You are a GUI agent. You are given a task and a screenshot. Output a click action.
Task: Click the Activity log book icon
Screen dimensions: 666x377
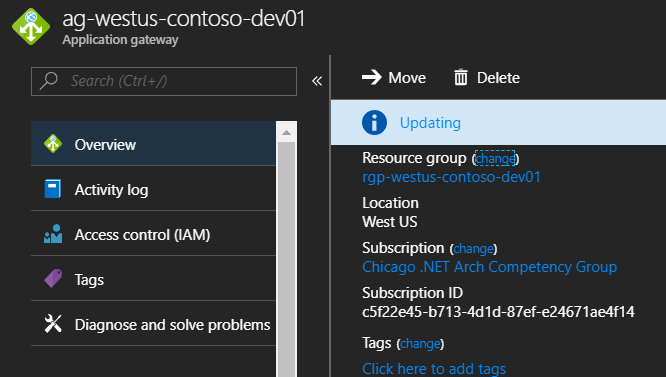(53, 189)
